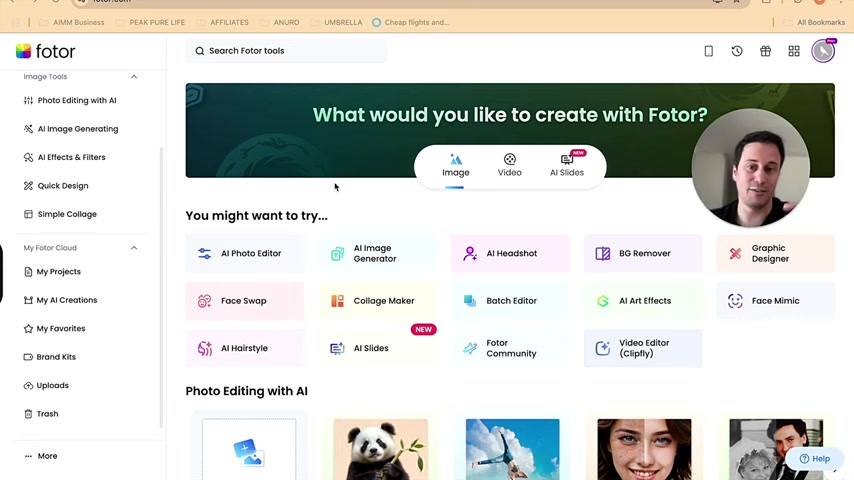Image resolution: width=854 pixels, height=480 pixels.
Task: Open the Video Editor (Clipfly) card
Action: click(643, 348)
